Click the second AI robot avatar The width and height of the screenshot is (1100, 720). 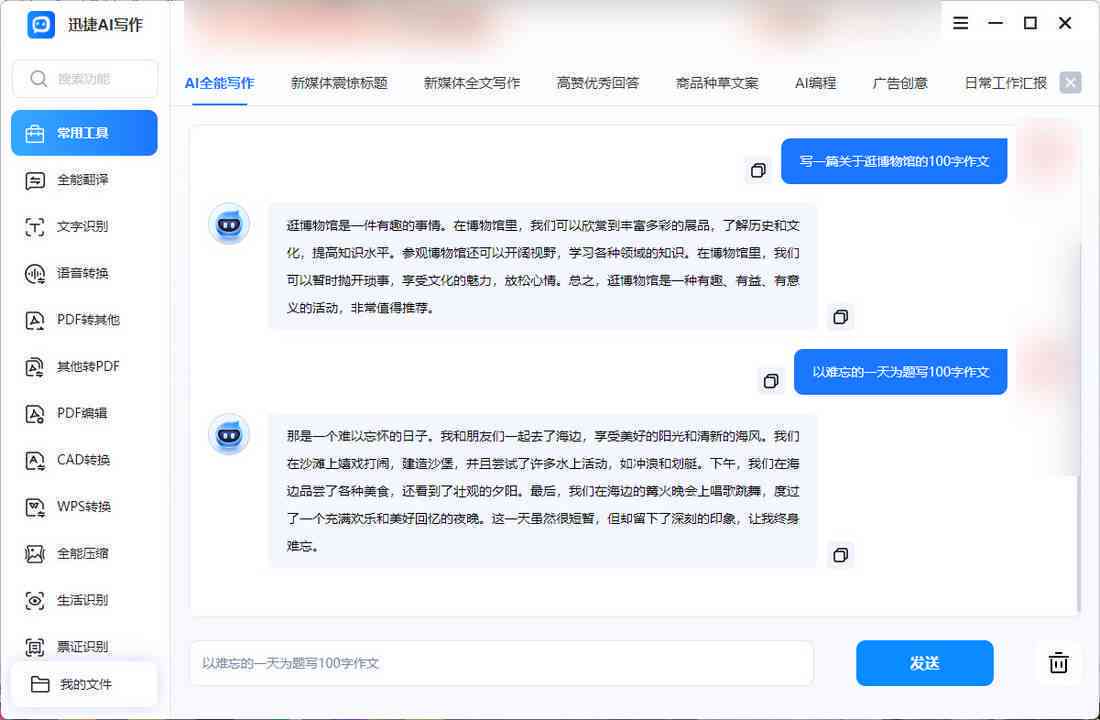(x=229, y=434)
